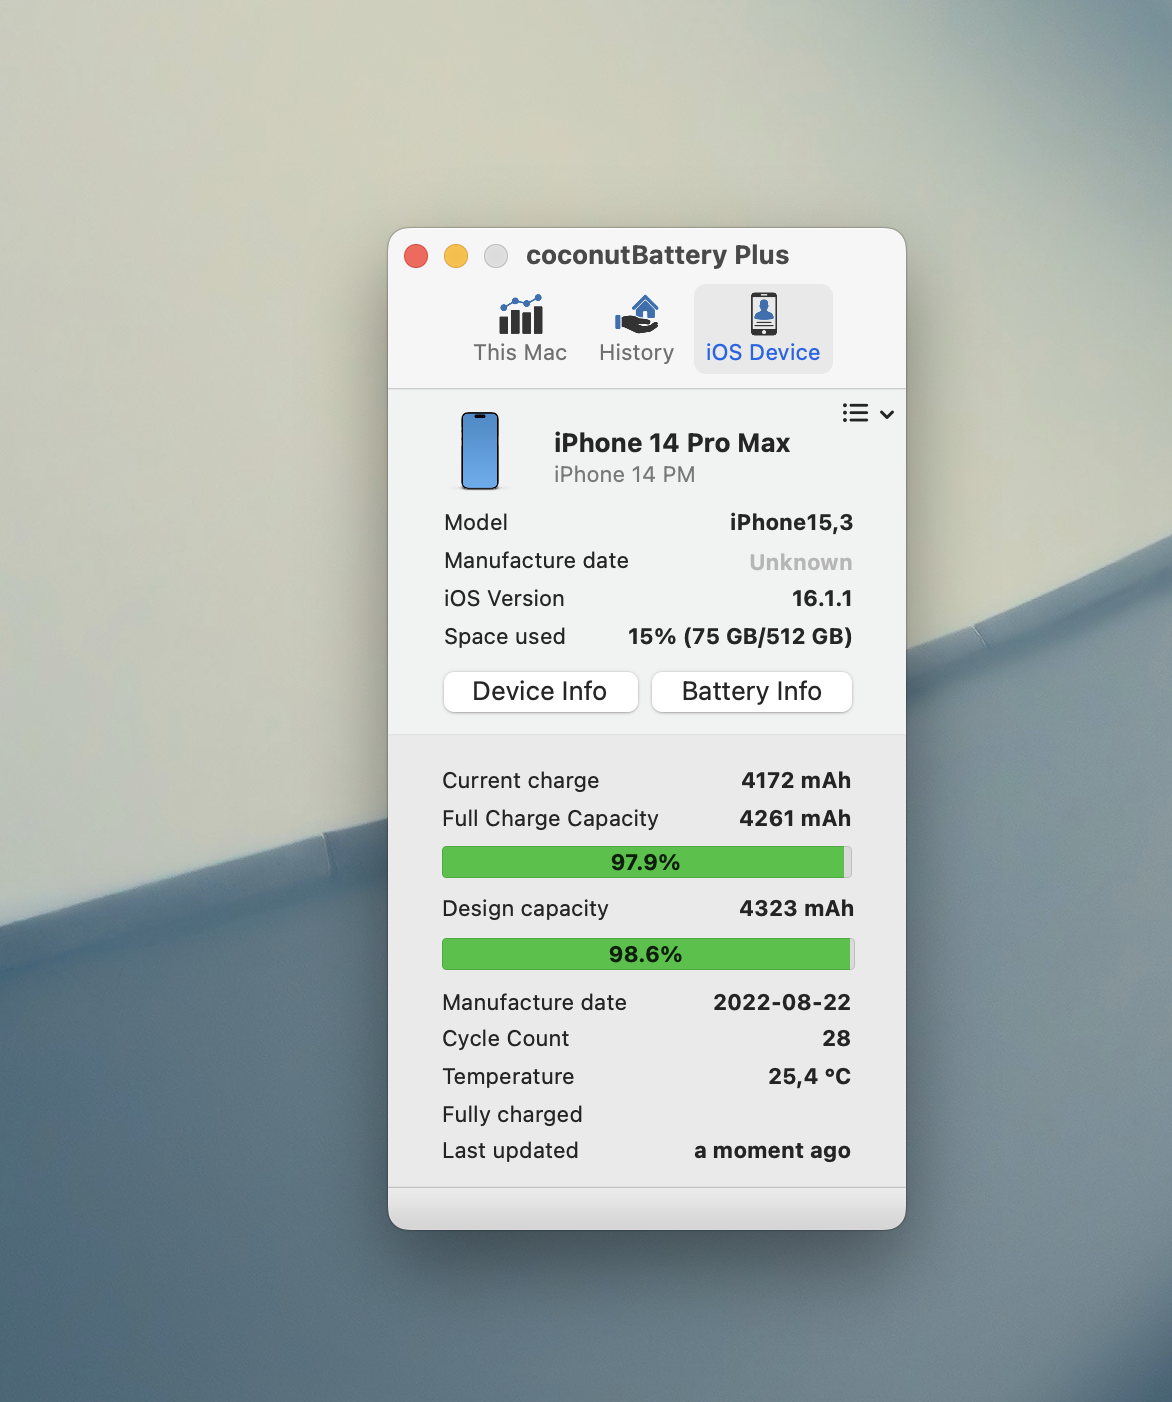Screen dimensions: 1172x1402
Task: Click the Full Charge Capacity label
Action: click(550, 818)
